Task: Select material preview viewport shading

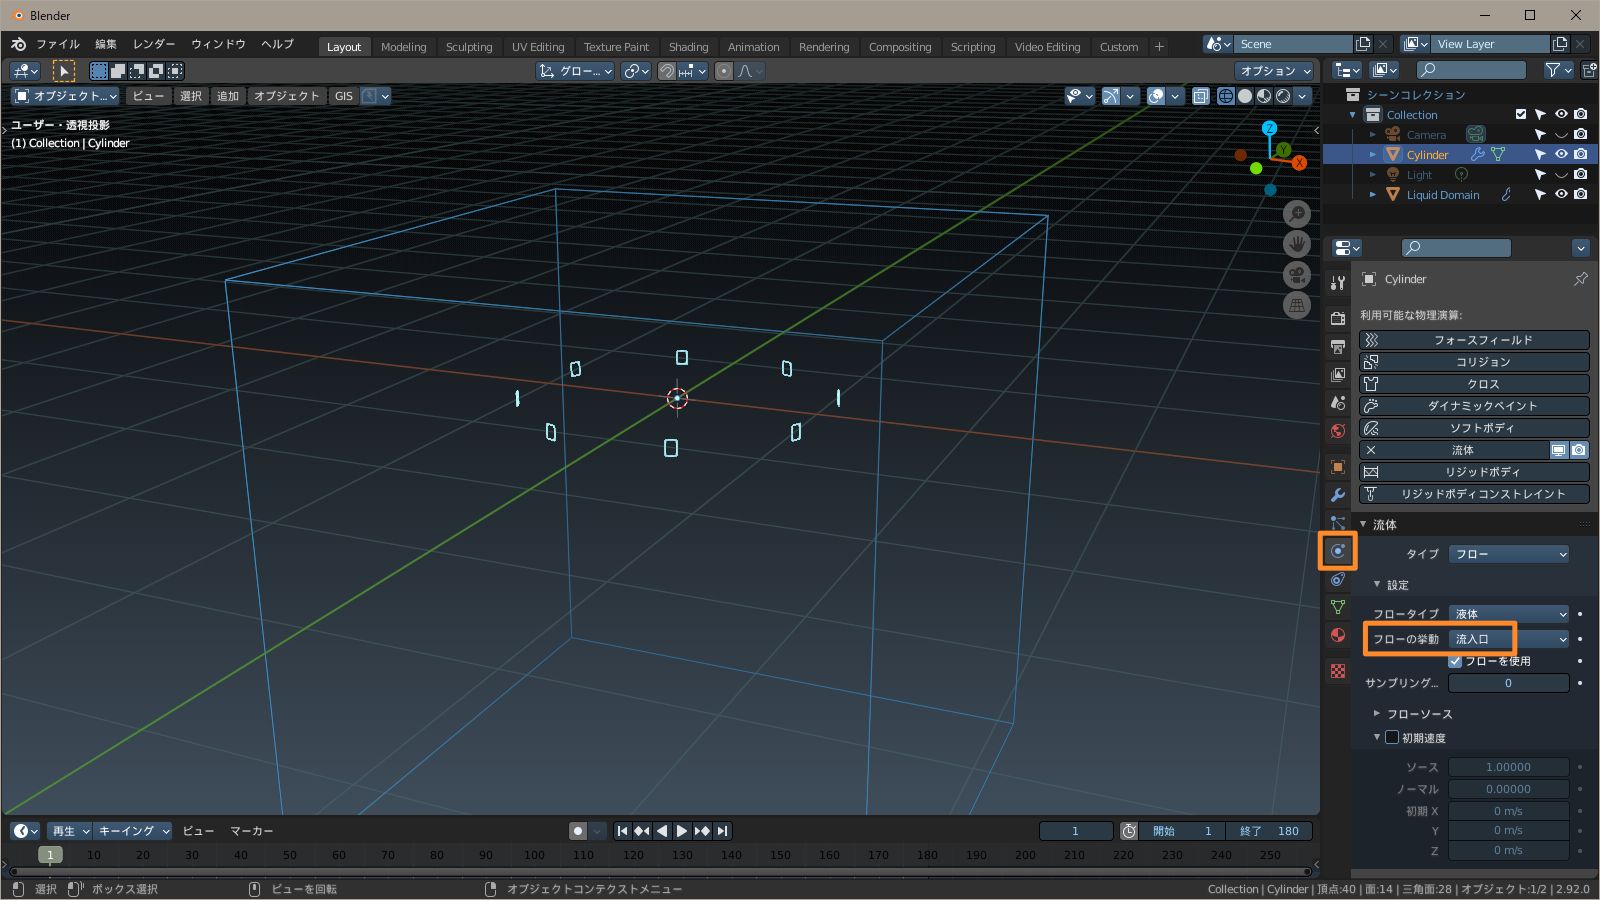Action: point(1264,96)
